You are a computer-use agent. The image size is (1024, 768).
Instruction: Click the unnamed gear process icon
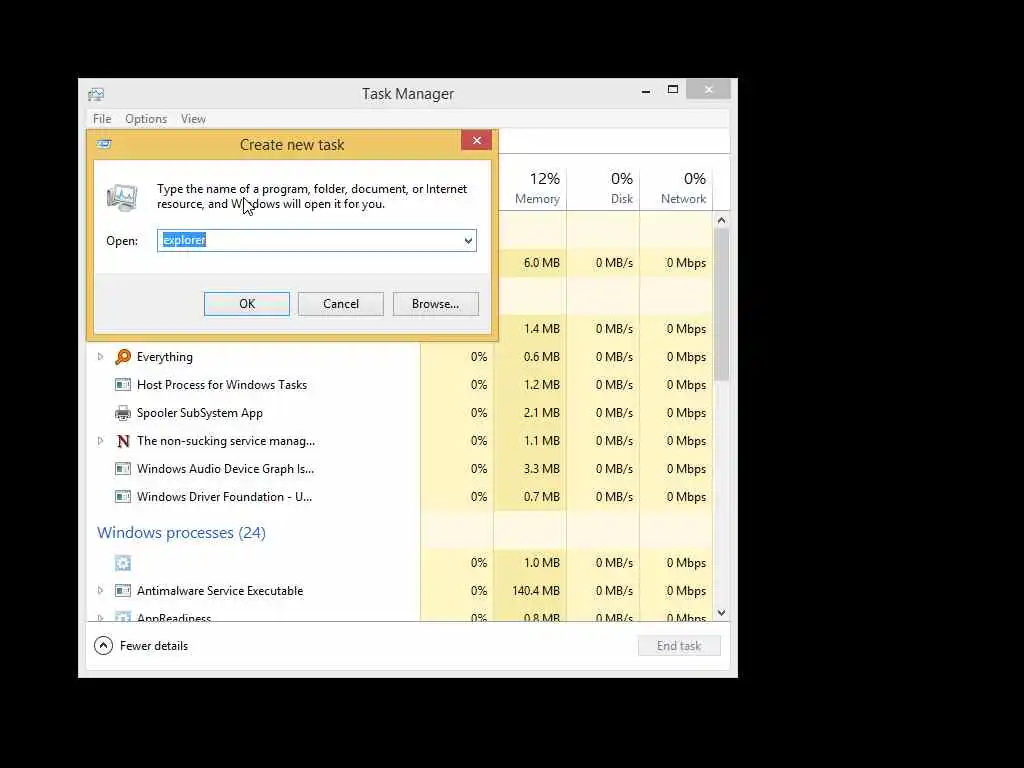point(123,563)
